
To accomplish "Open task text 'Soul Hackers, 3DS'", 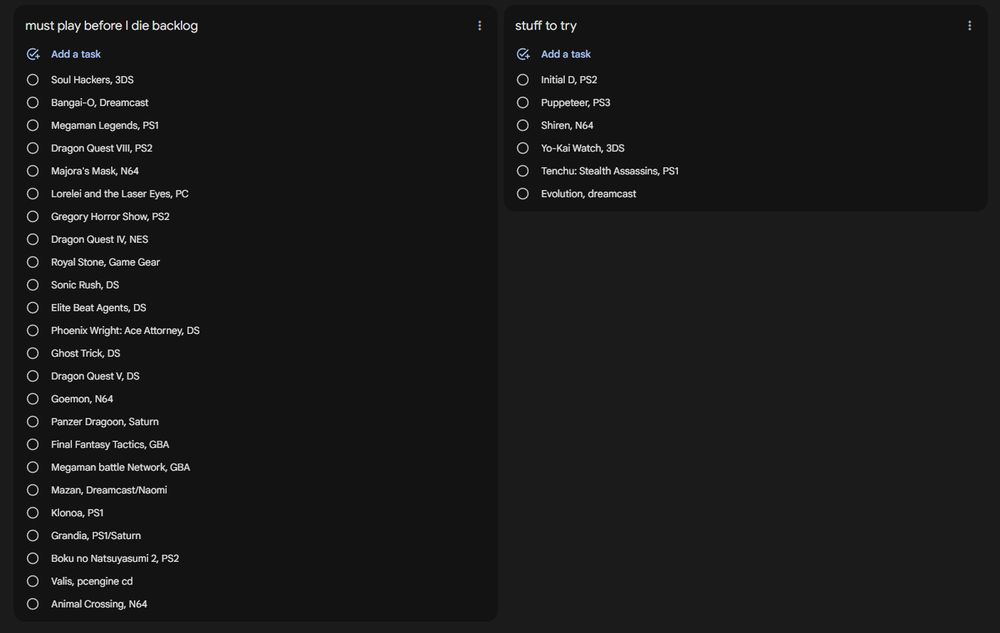I will coord(92,80).
